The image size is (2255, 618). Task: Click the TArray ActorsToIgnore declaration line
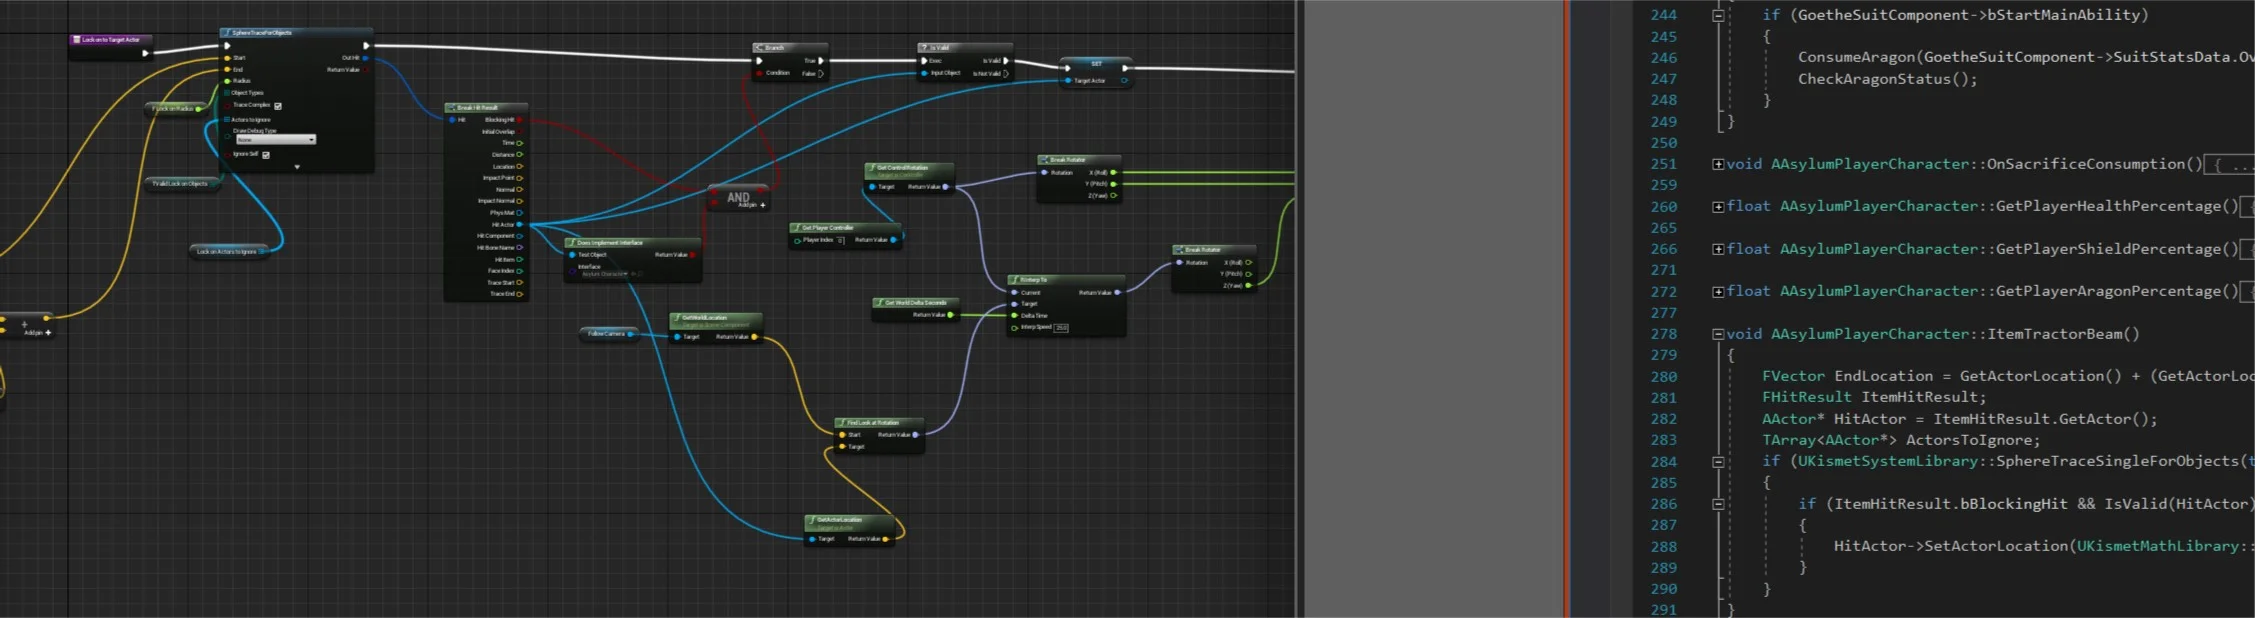tap(1901, 440)
